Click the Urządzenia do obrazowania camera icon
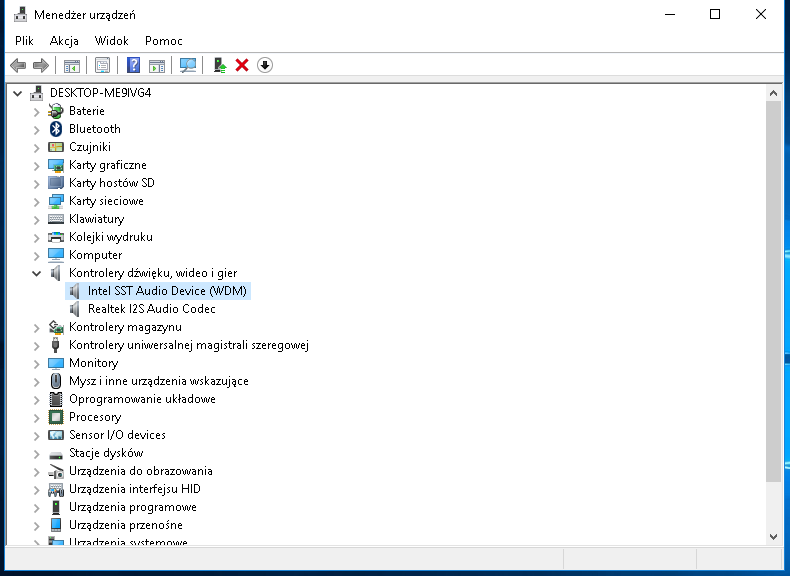The height and width of the screenshot is (576, 790). [x=56, y=471]
